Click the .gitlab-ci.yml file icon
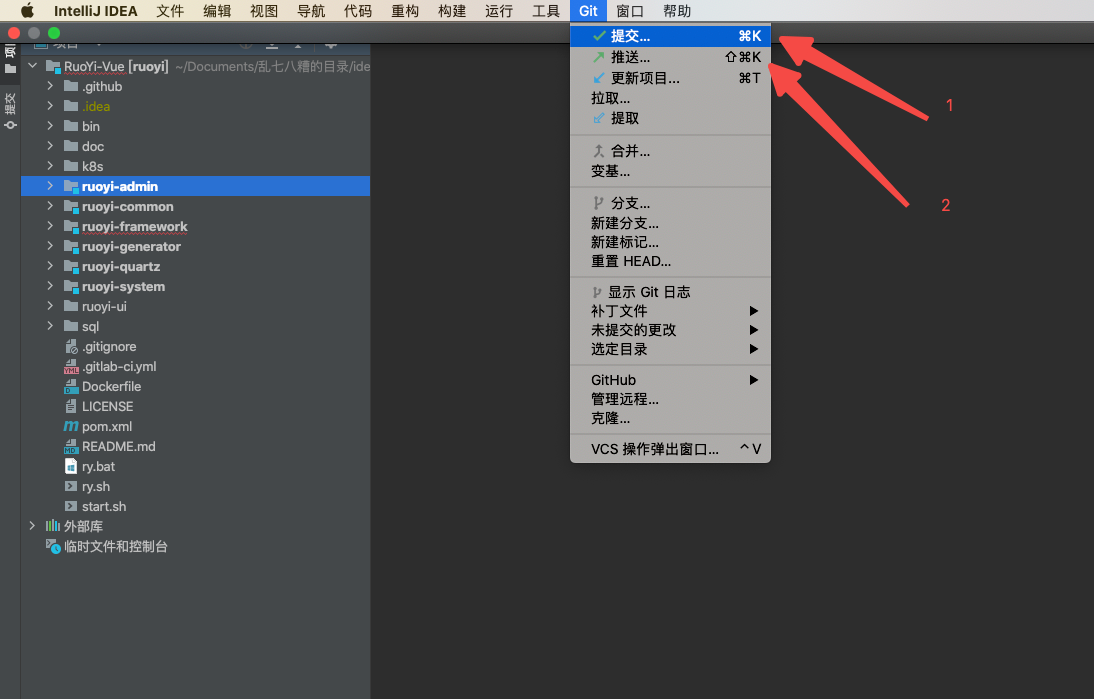Screen dimensions: 1094x699 [x=71, y=366]
